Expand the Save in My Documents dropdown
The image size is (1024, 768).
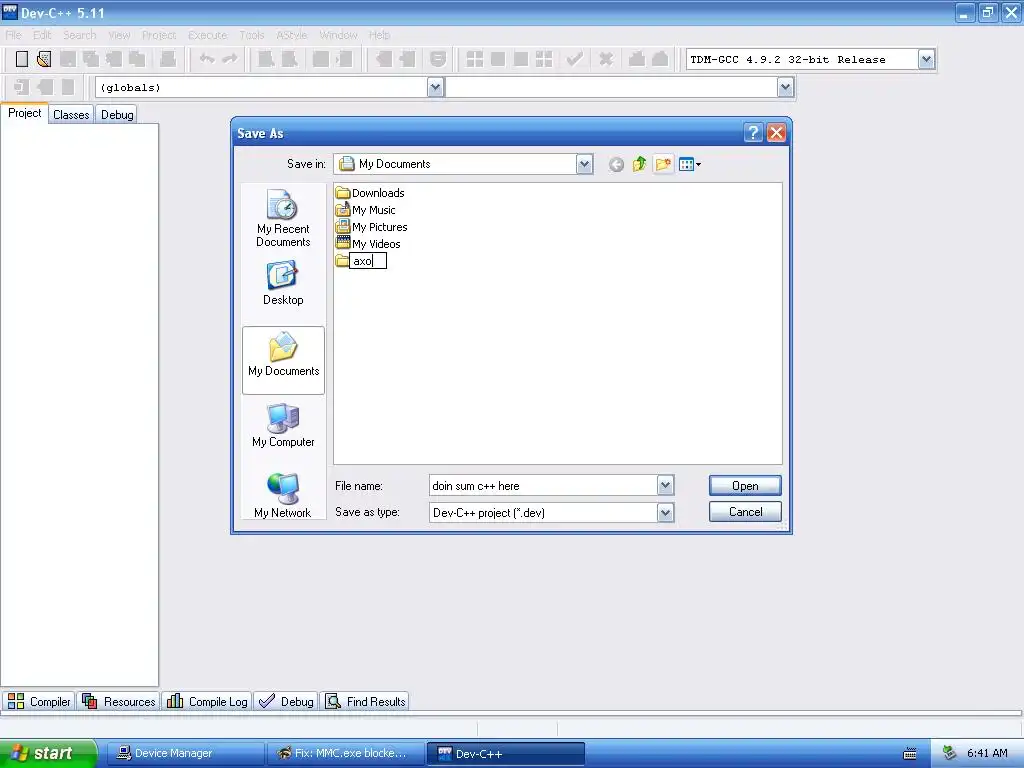point(584,165)
